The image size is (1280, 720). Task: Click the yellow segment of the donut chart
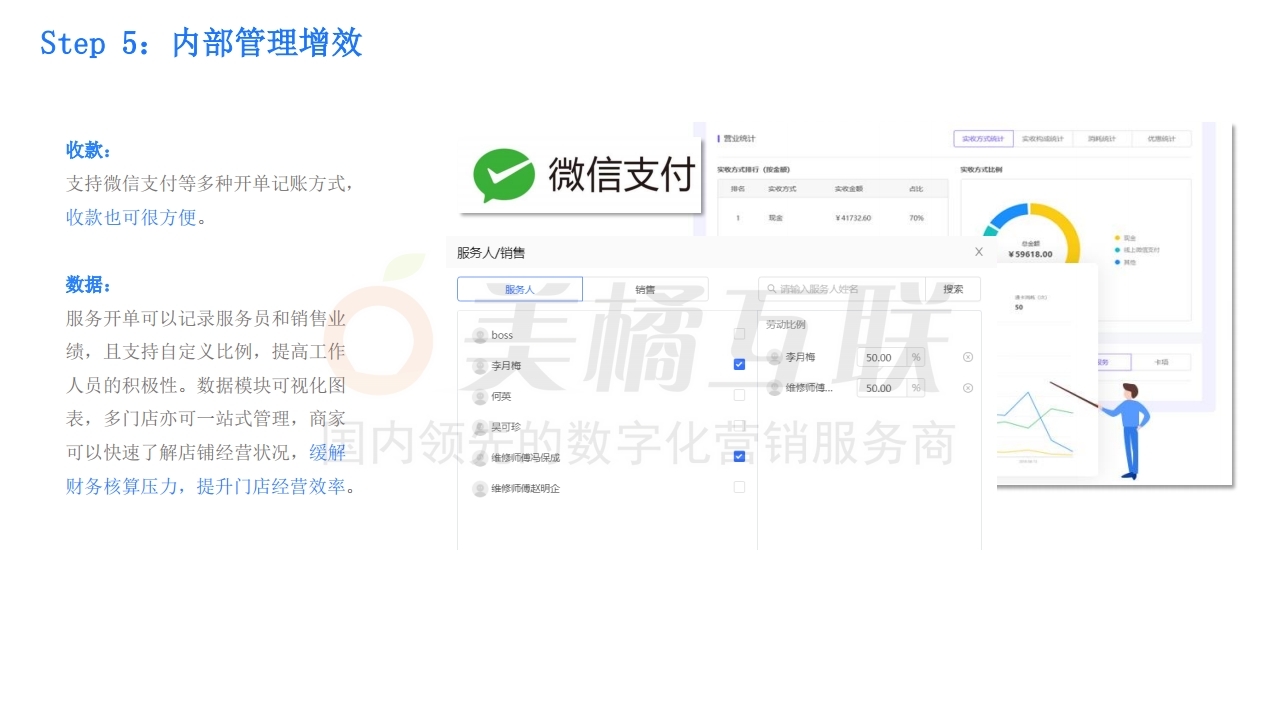(x=1066, y=226)
